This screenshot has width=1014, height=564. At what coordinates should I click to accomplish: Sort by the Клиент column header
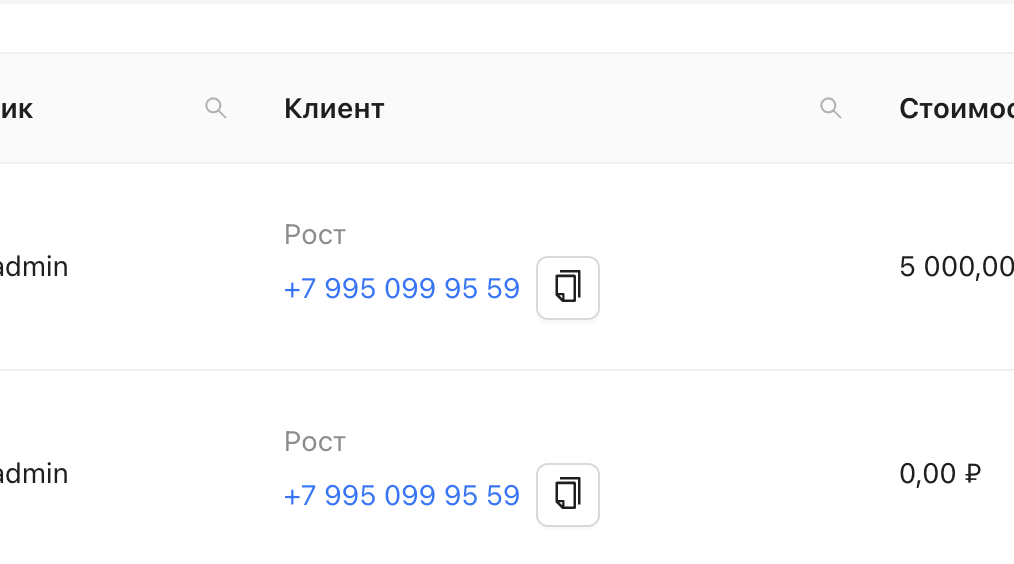coord(334,109)
